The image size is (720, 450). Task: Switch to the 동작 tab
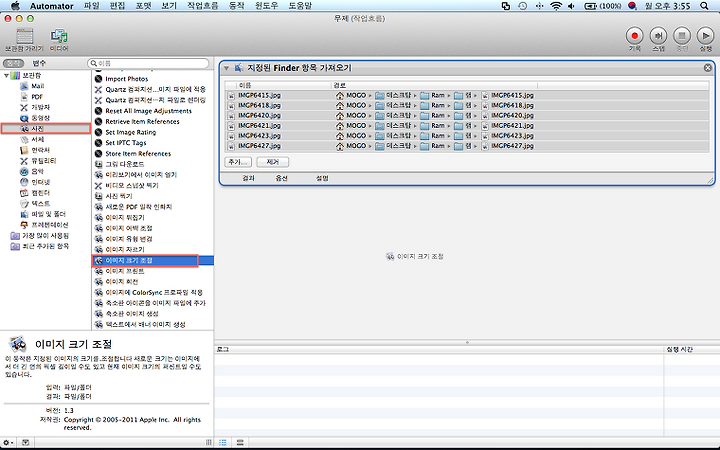[x=13, y=63]
